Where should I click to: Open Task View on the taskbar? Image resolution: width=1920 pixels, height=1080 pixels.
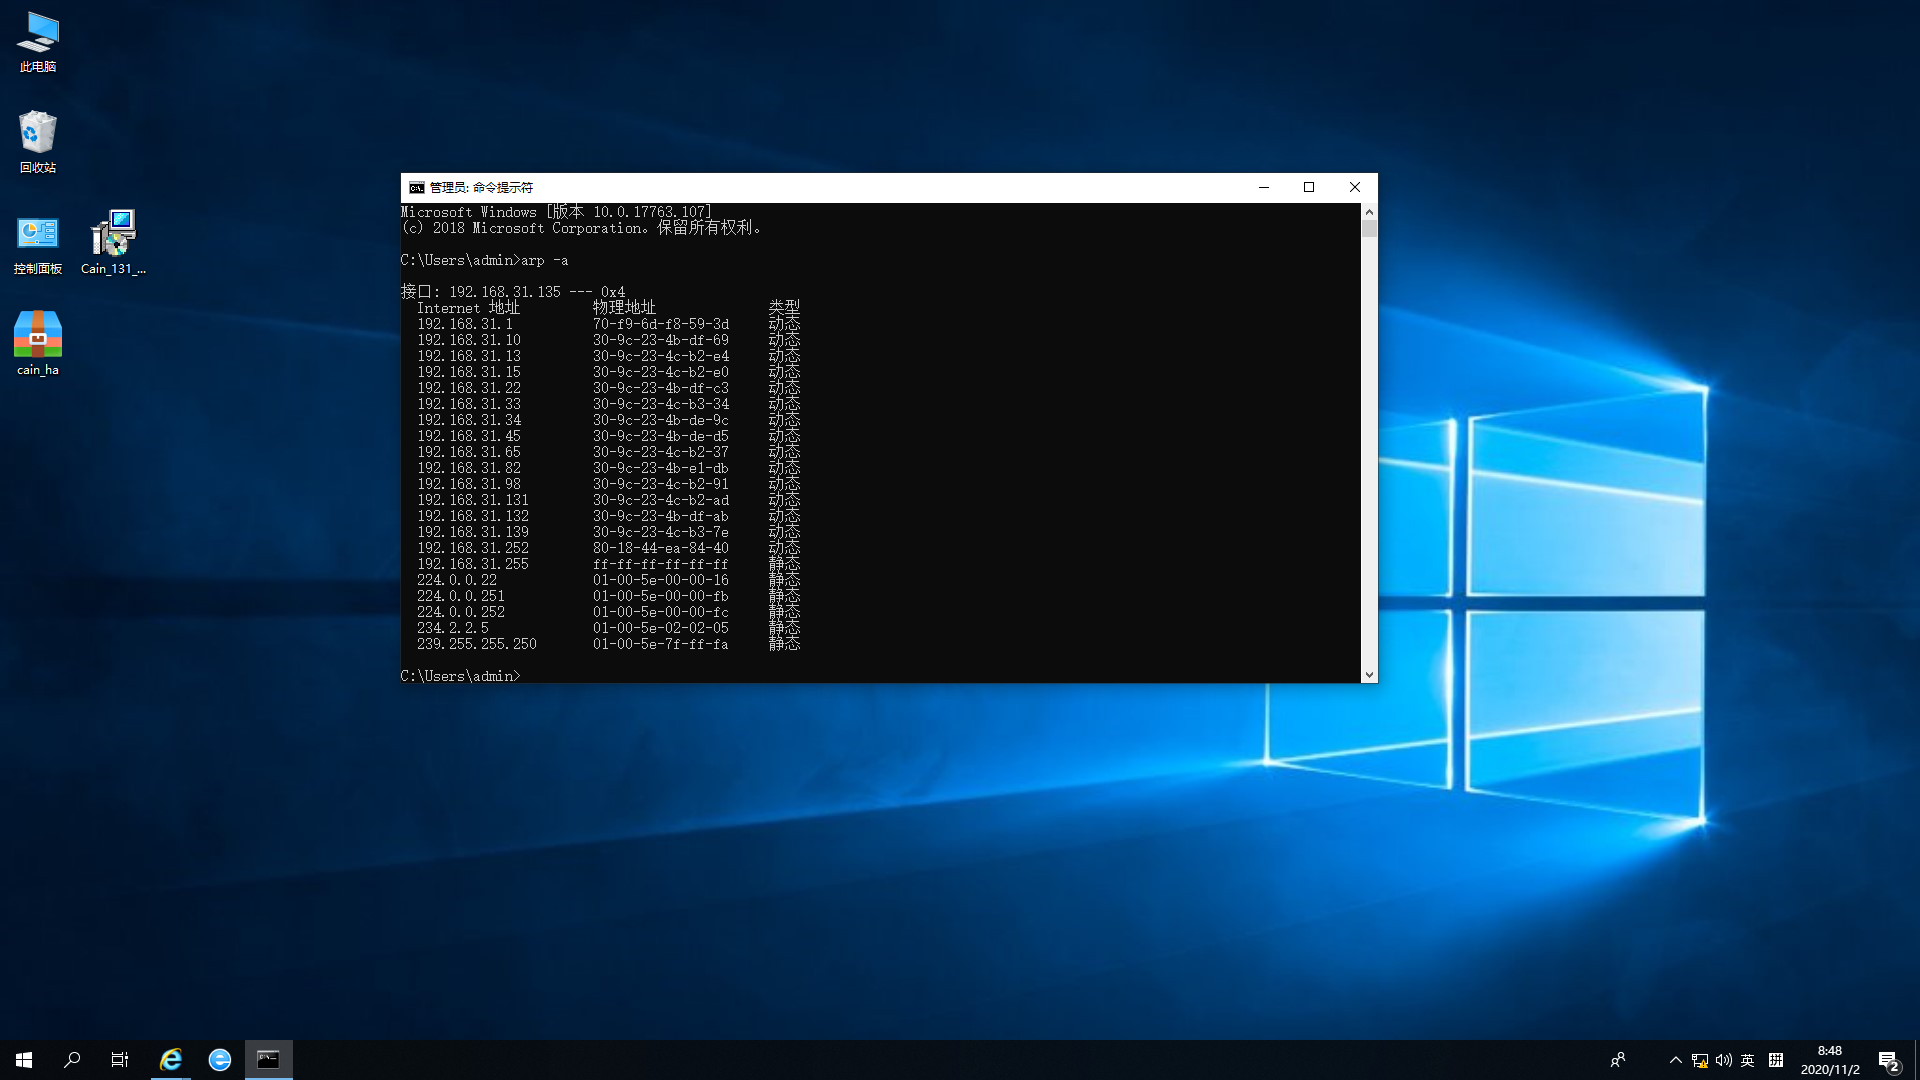click(x=120, y=1060)
